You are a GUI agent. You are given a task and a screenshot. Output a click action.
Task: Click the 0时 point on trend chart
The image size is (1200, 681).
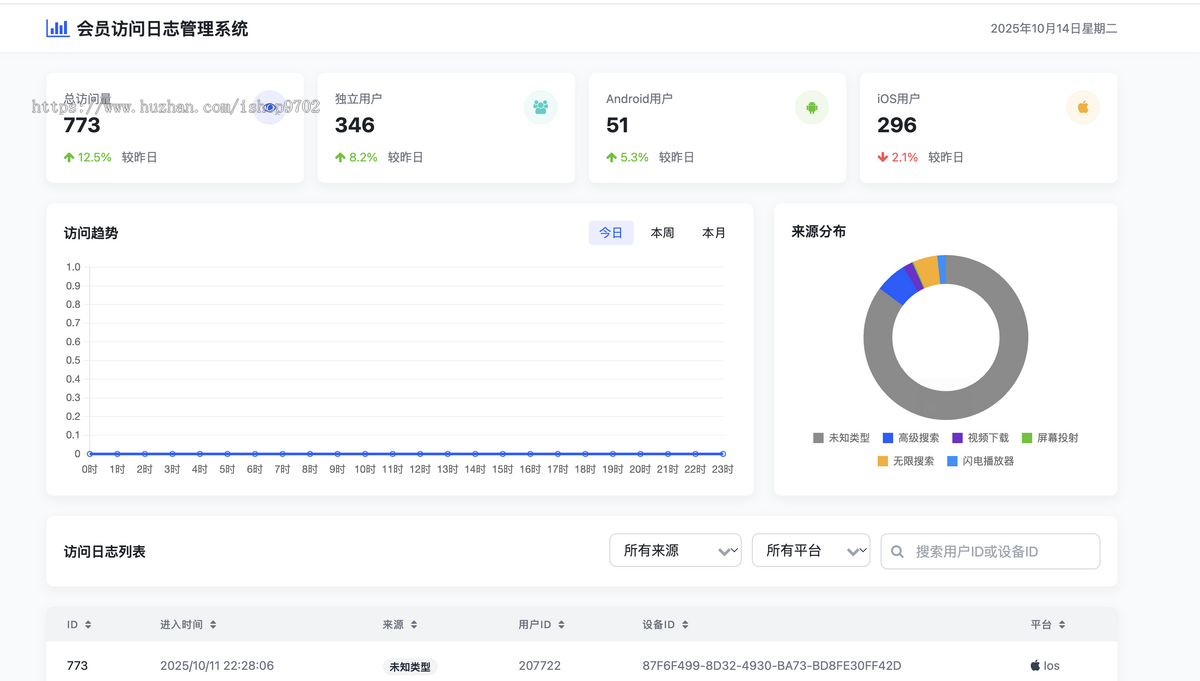[x=90, y=454]
